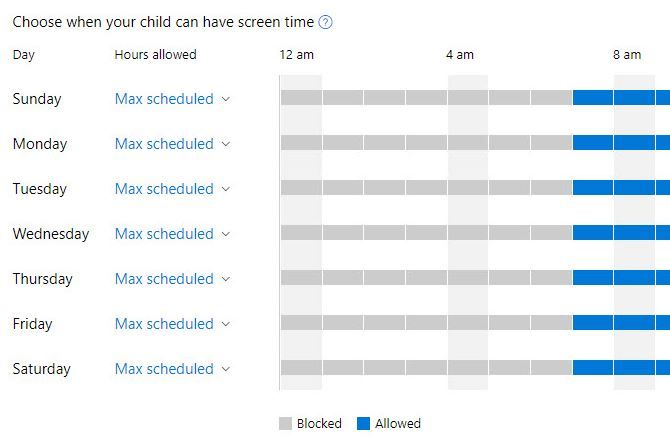Expand Friday's hours allowed chevron
The image size is (670, 444).
pyautogui.click(x=226, y=324)
